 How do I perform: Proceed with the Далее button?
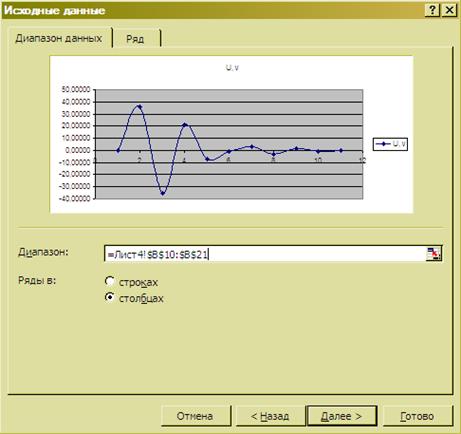pyautogui.click(x=341, y=416)
